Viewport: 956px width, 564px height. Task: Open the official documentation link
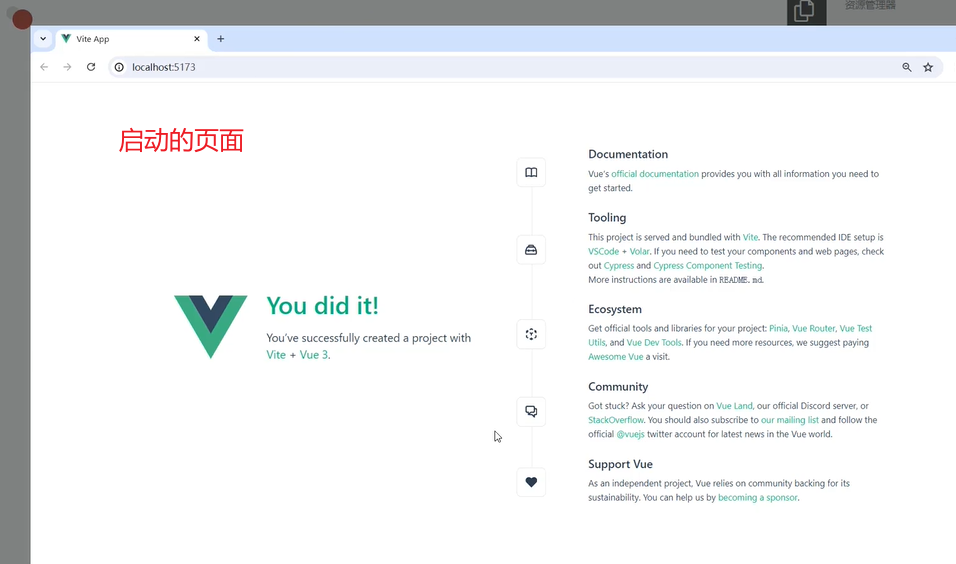coord(655,174)
